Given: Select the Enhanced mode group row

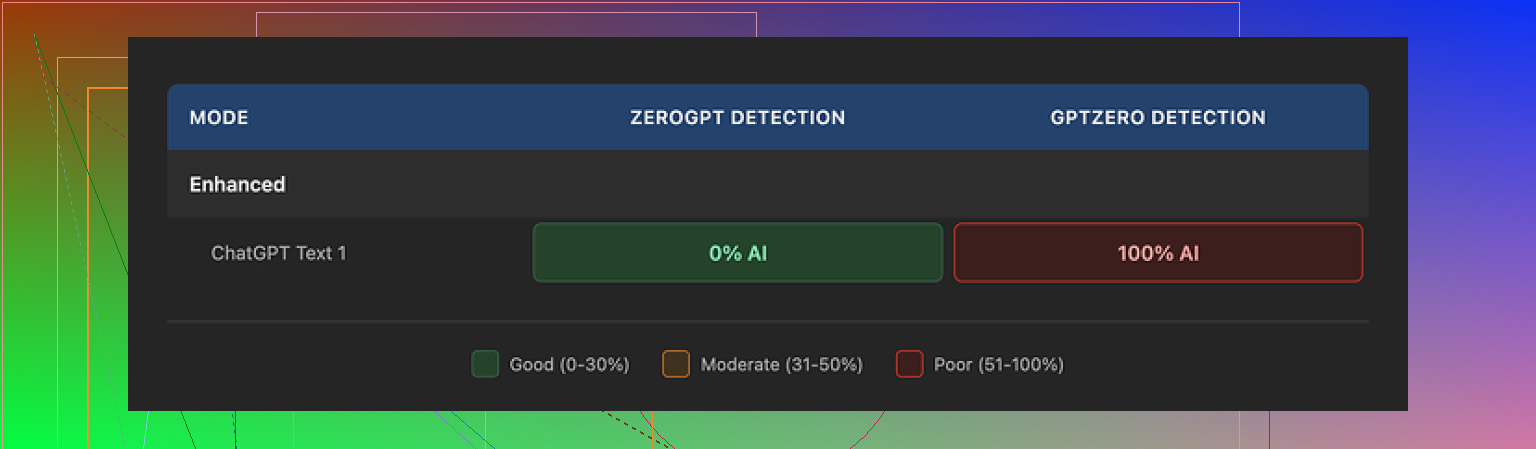Looking at the screenshot, I should click(238, 185).
